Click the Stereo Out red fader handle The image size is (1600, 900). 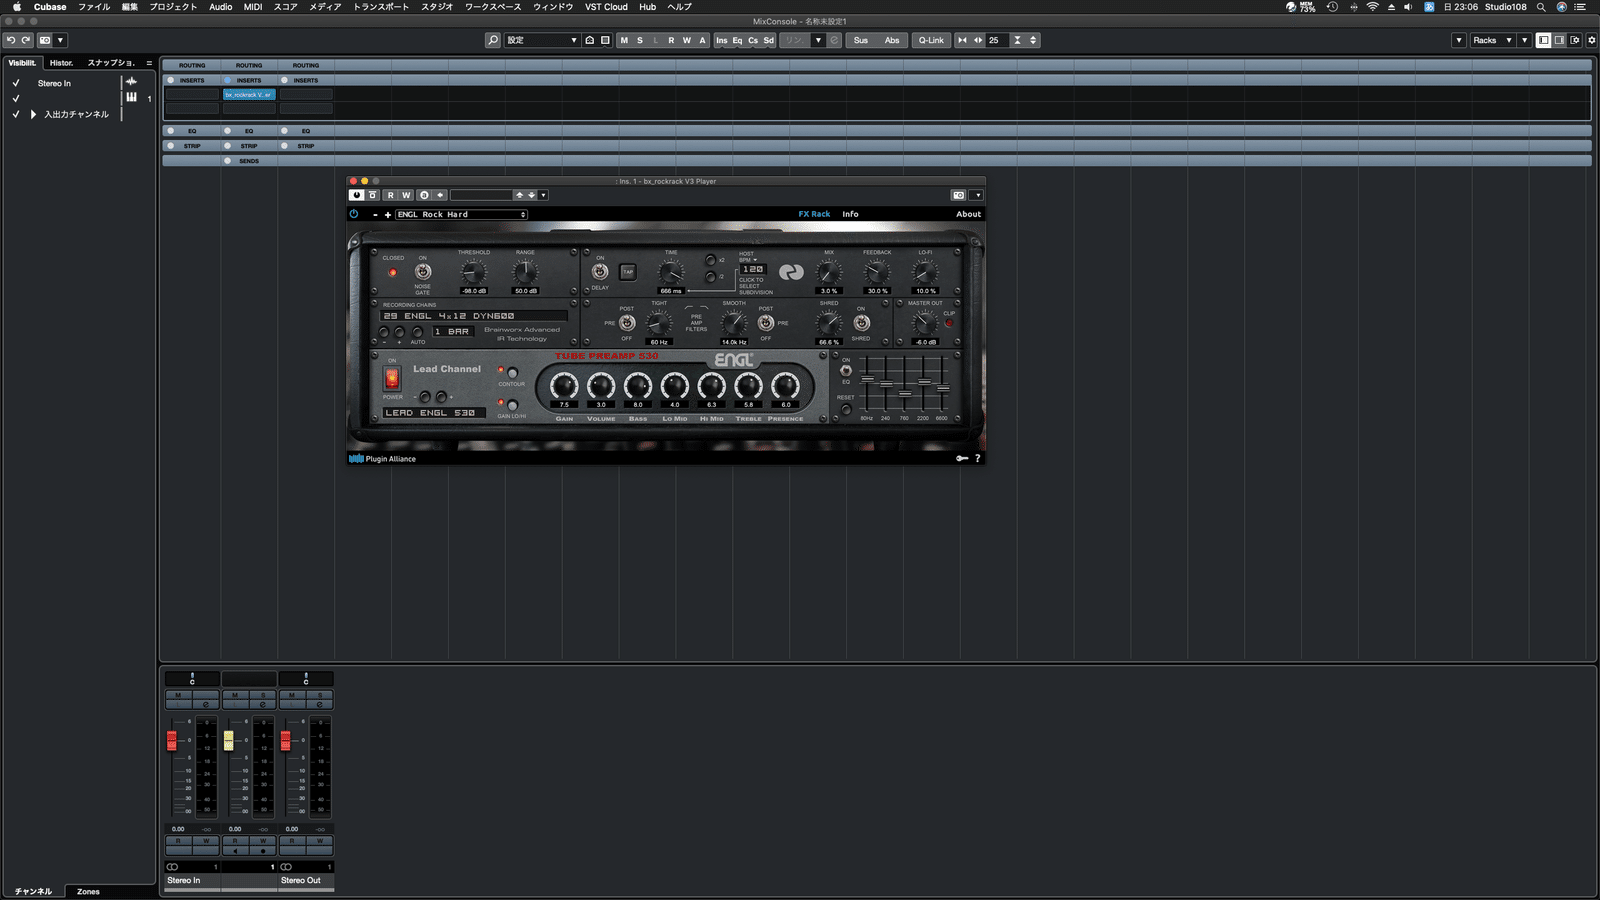285,740
